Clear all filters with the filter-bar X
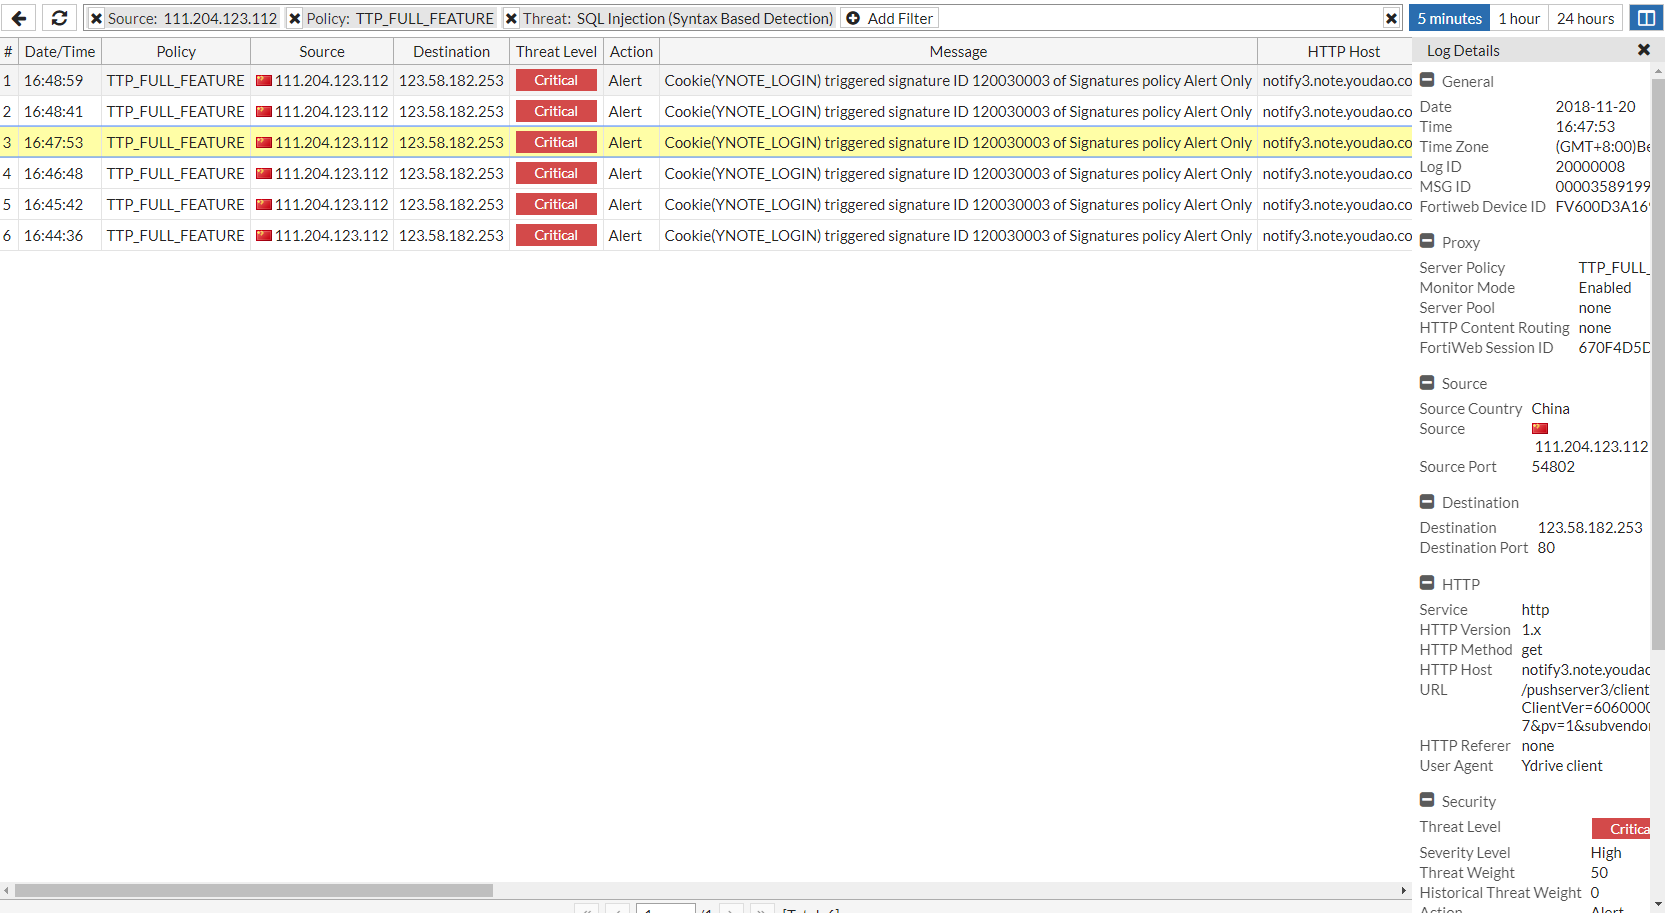The image size is (1665, 913). pos(1393,17)
